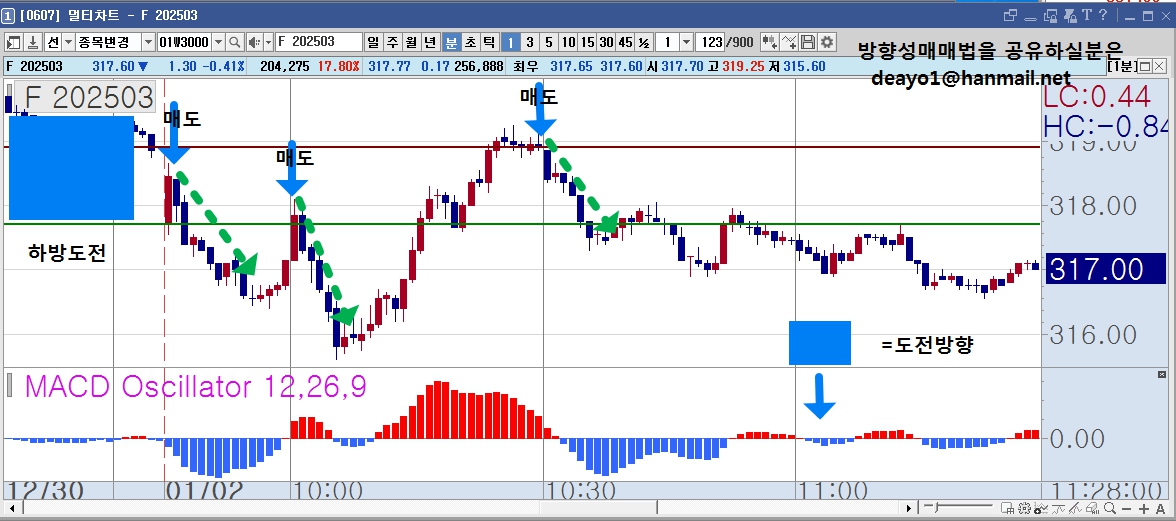Toggle the left panel layout icon
Viewport: 1176px width, 521px height.
click(x=14, y=42)
